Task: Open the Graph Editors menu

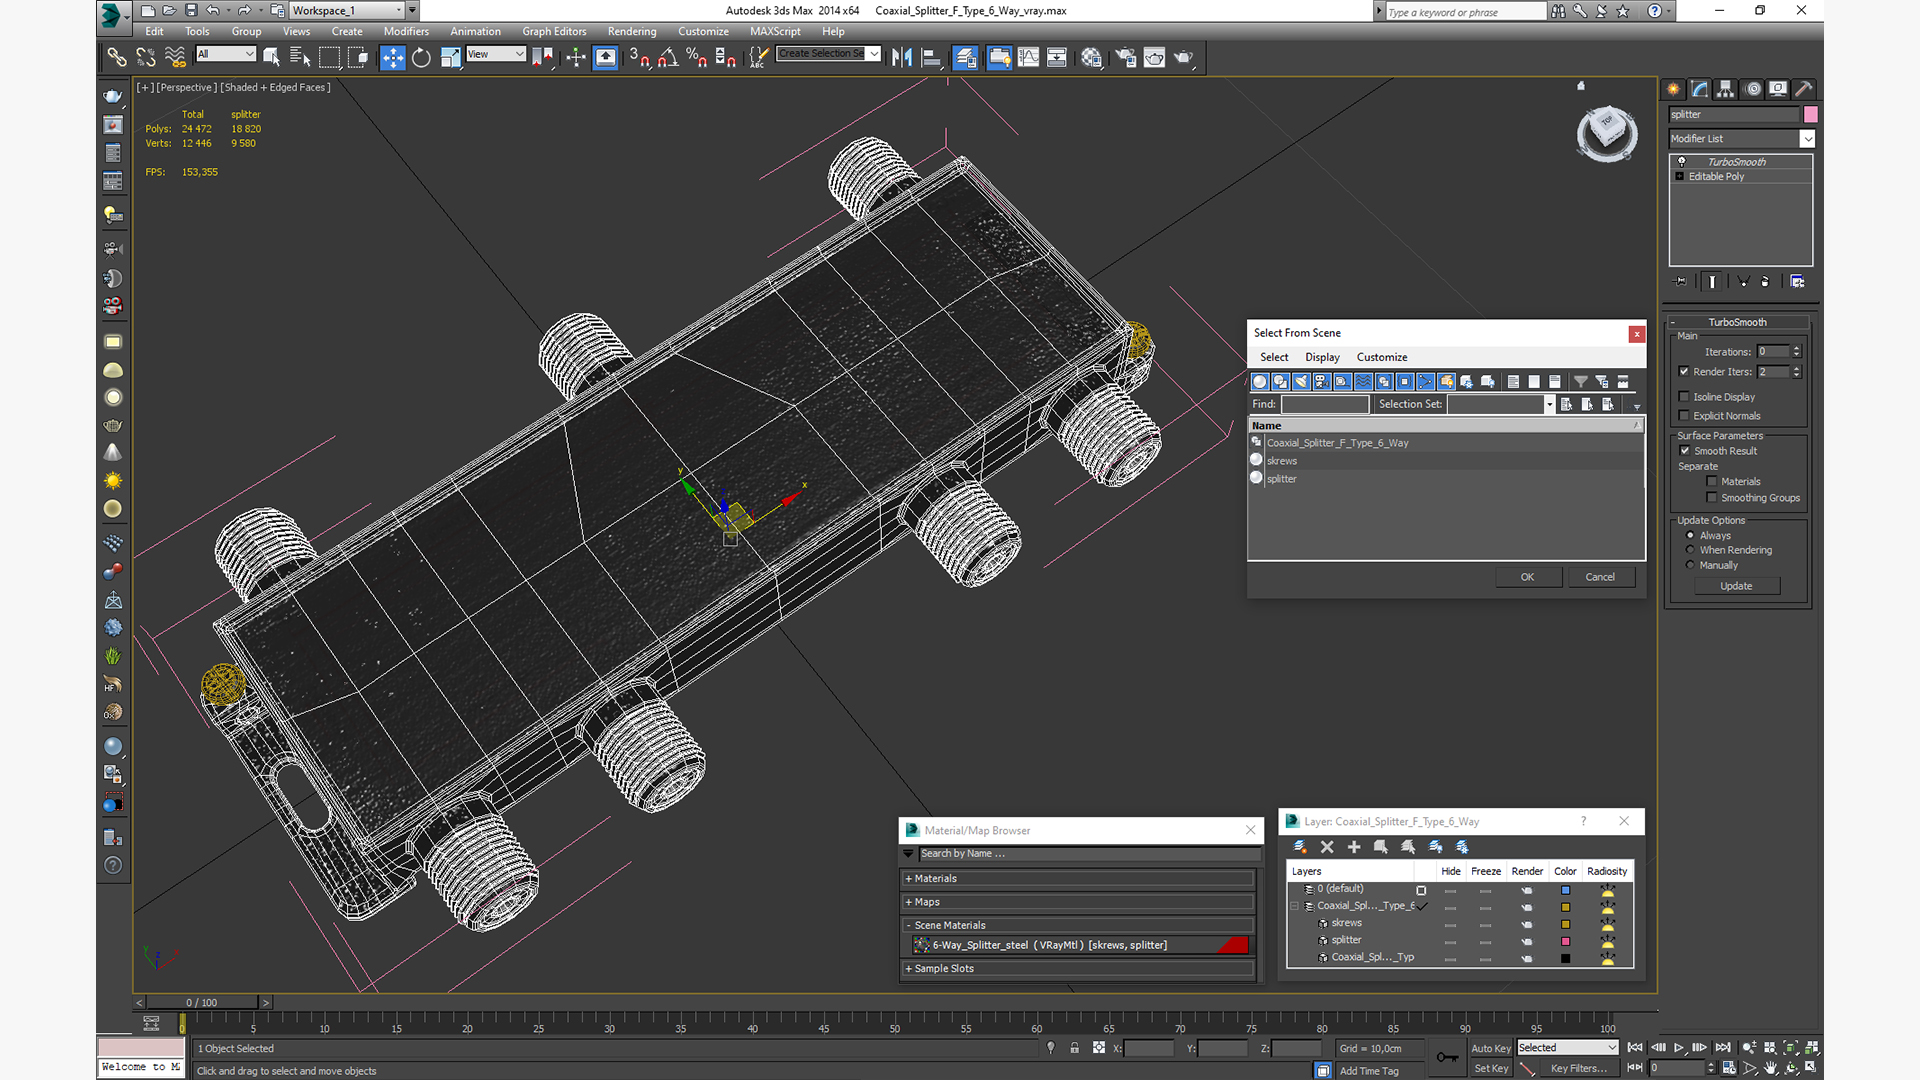Action: click(554, 31)
